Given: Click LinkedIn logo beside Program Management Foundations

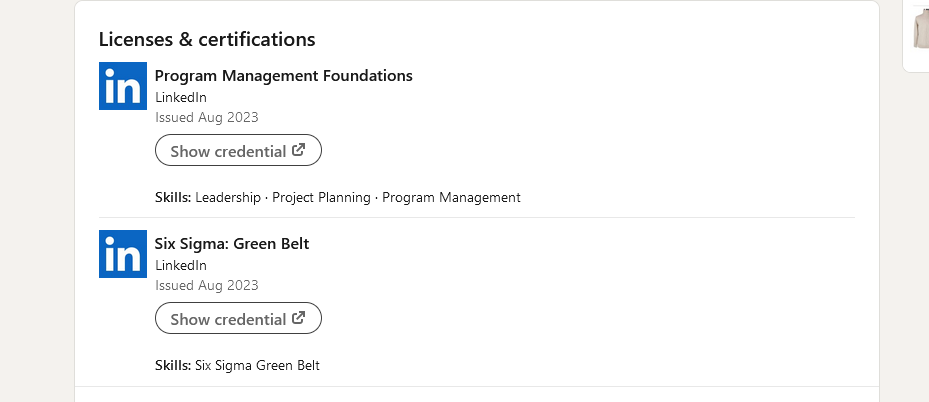Looking at the screenshot, I should [x=123, y=86].
